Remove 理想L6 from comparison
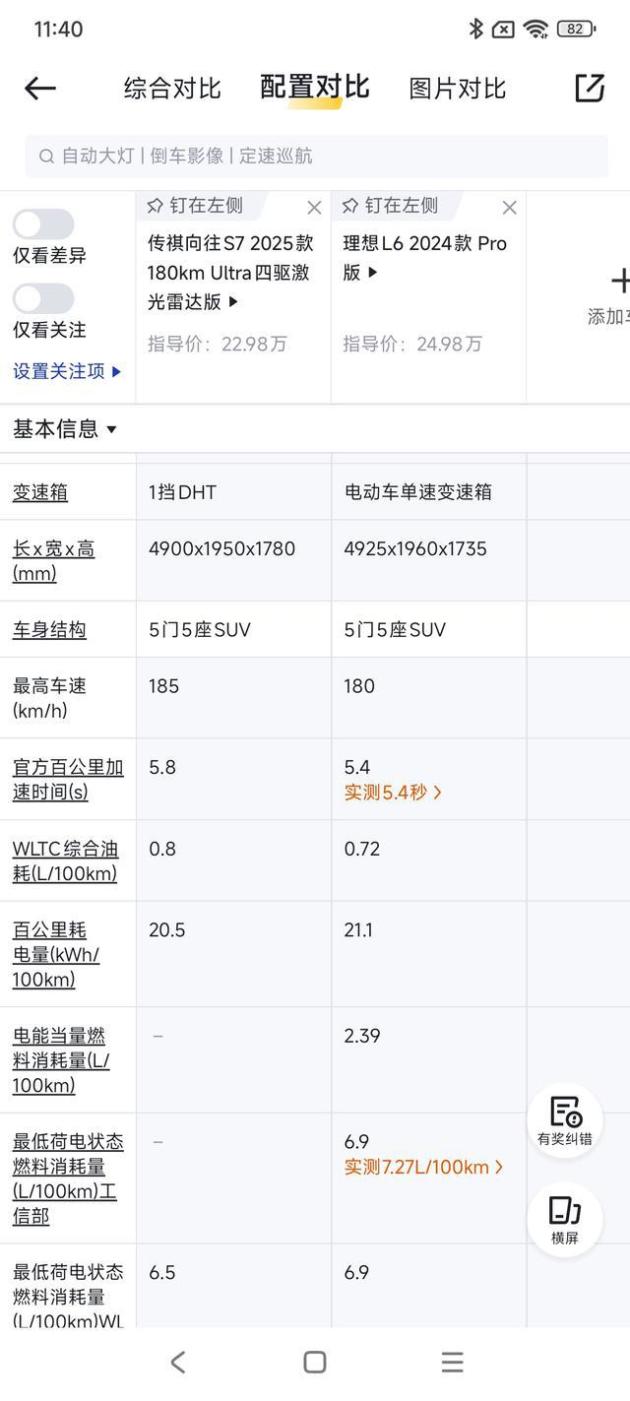 pos(509,208)
